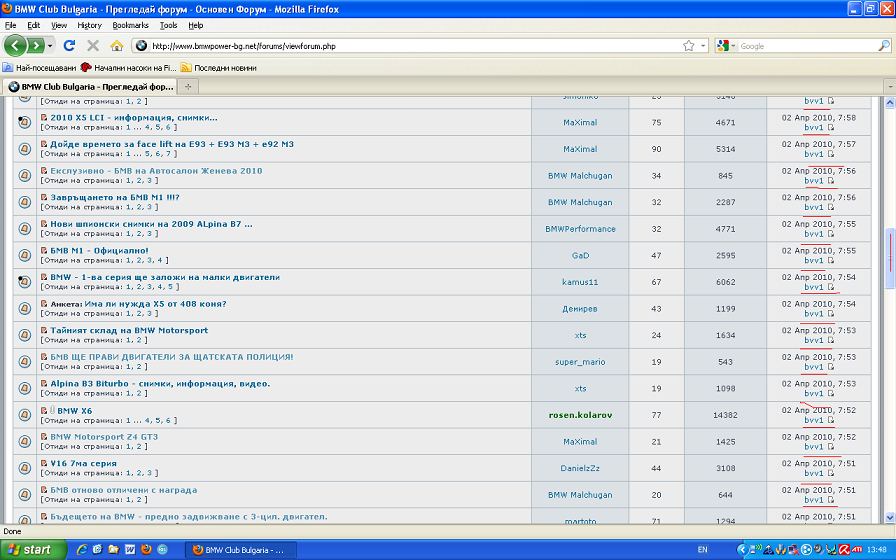Select the 'BMW Club Bulgaria' browser tab
Image resolution: width=896 pixels, height=560 pixels.
point(90,86)
